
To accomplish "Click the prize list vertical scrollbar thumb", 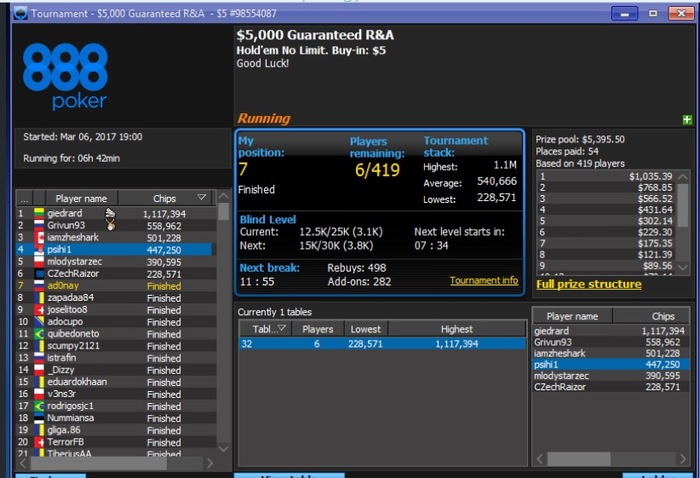I will [x=683, y=205].
